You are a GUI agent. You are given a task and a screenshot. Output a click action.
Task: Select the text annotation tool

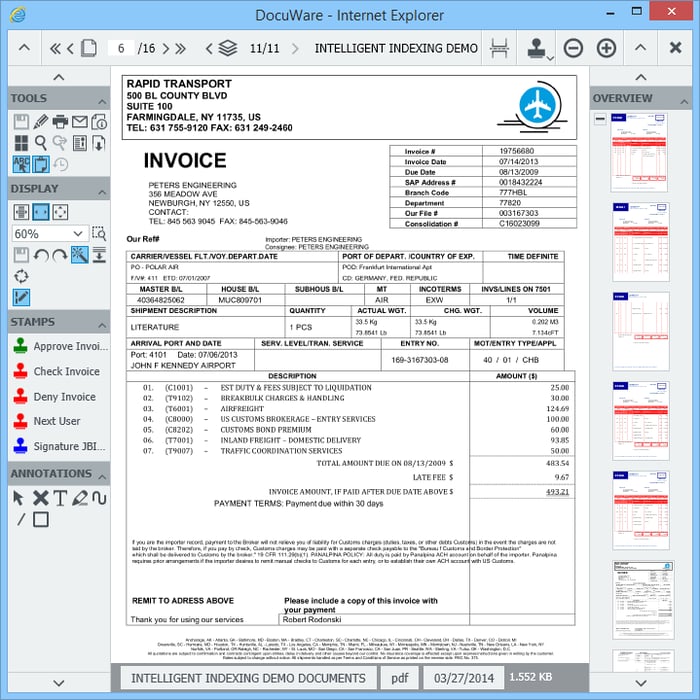coord(60,497)
